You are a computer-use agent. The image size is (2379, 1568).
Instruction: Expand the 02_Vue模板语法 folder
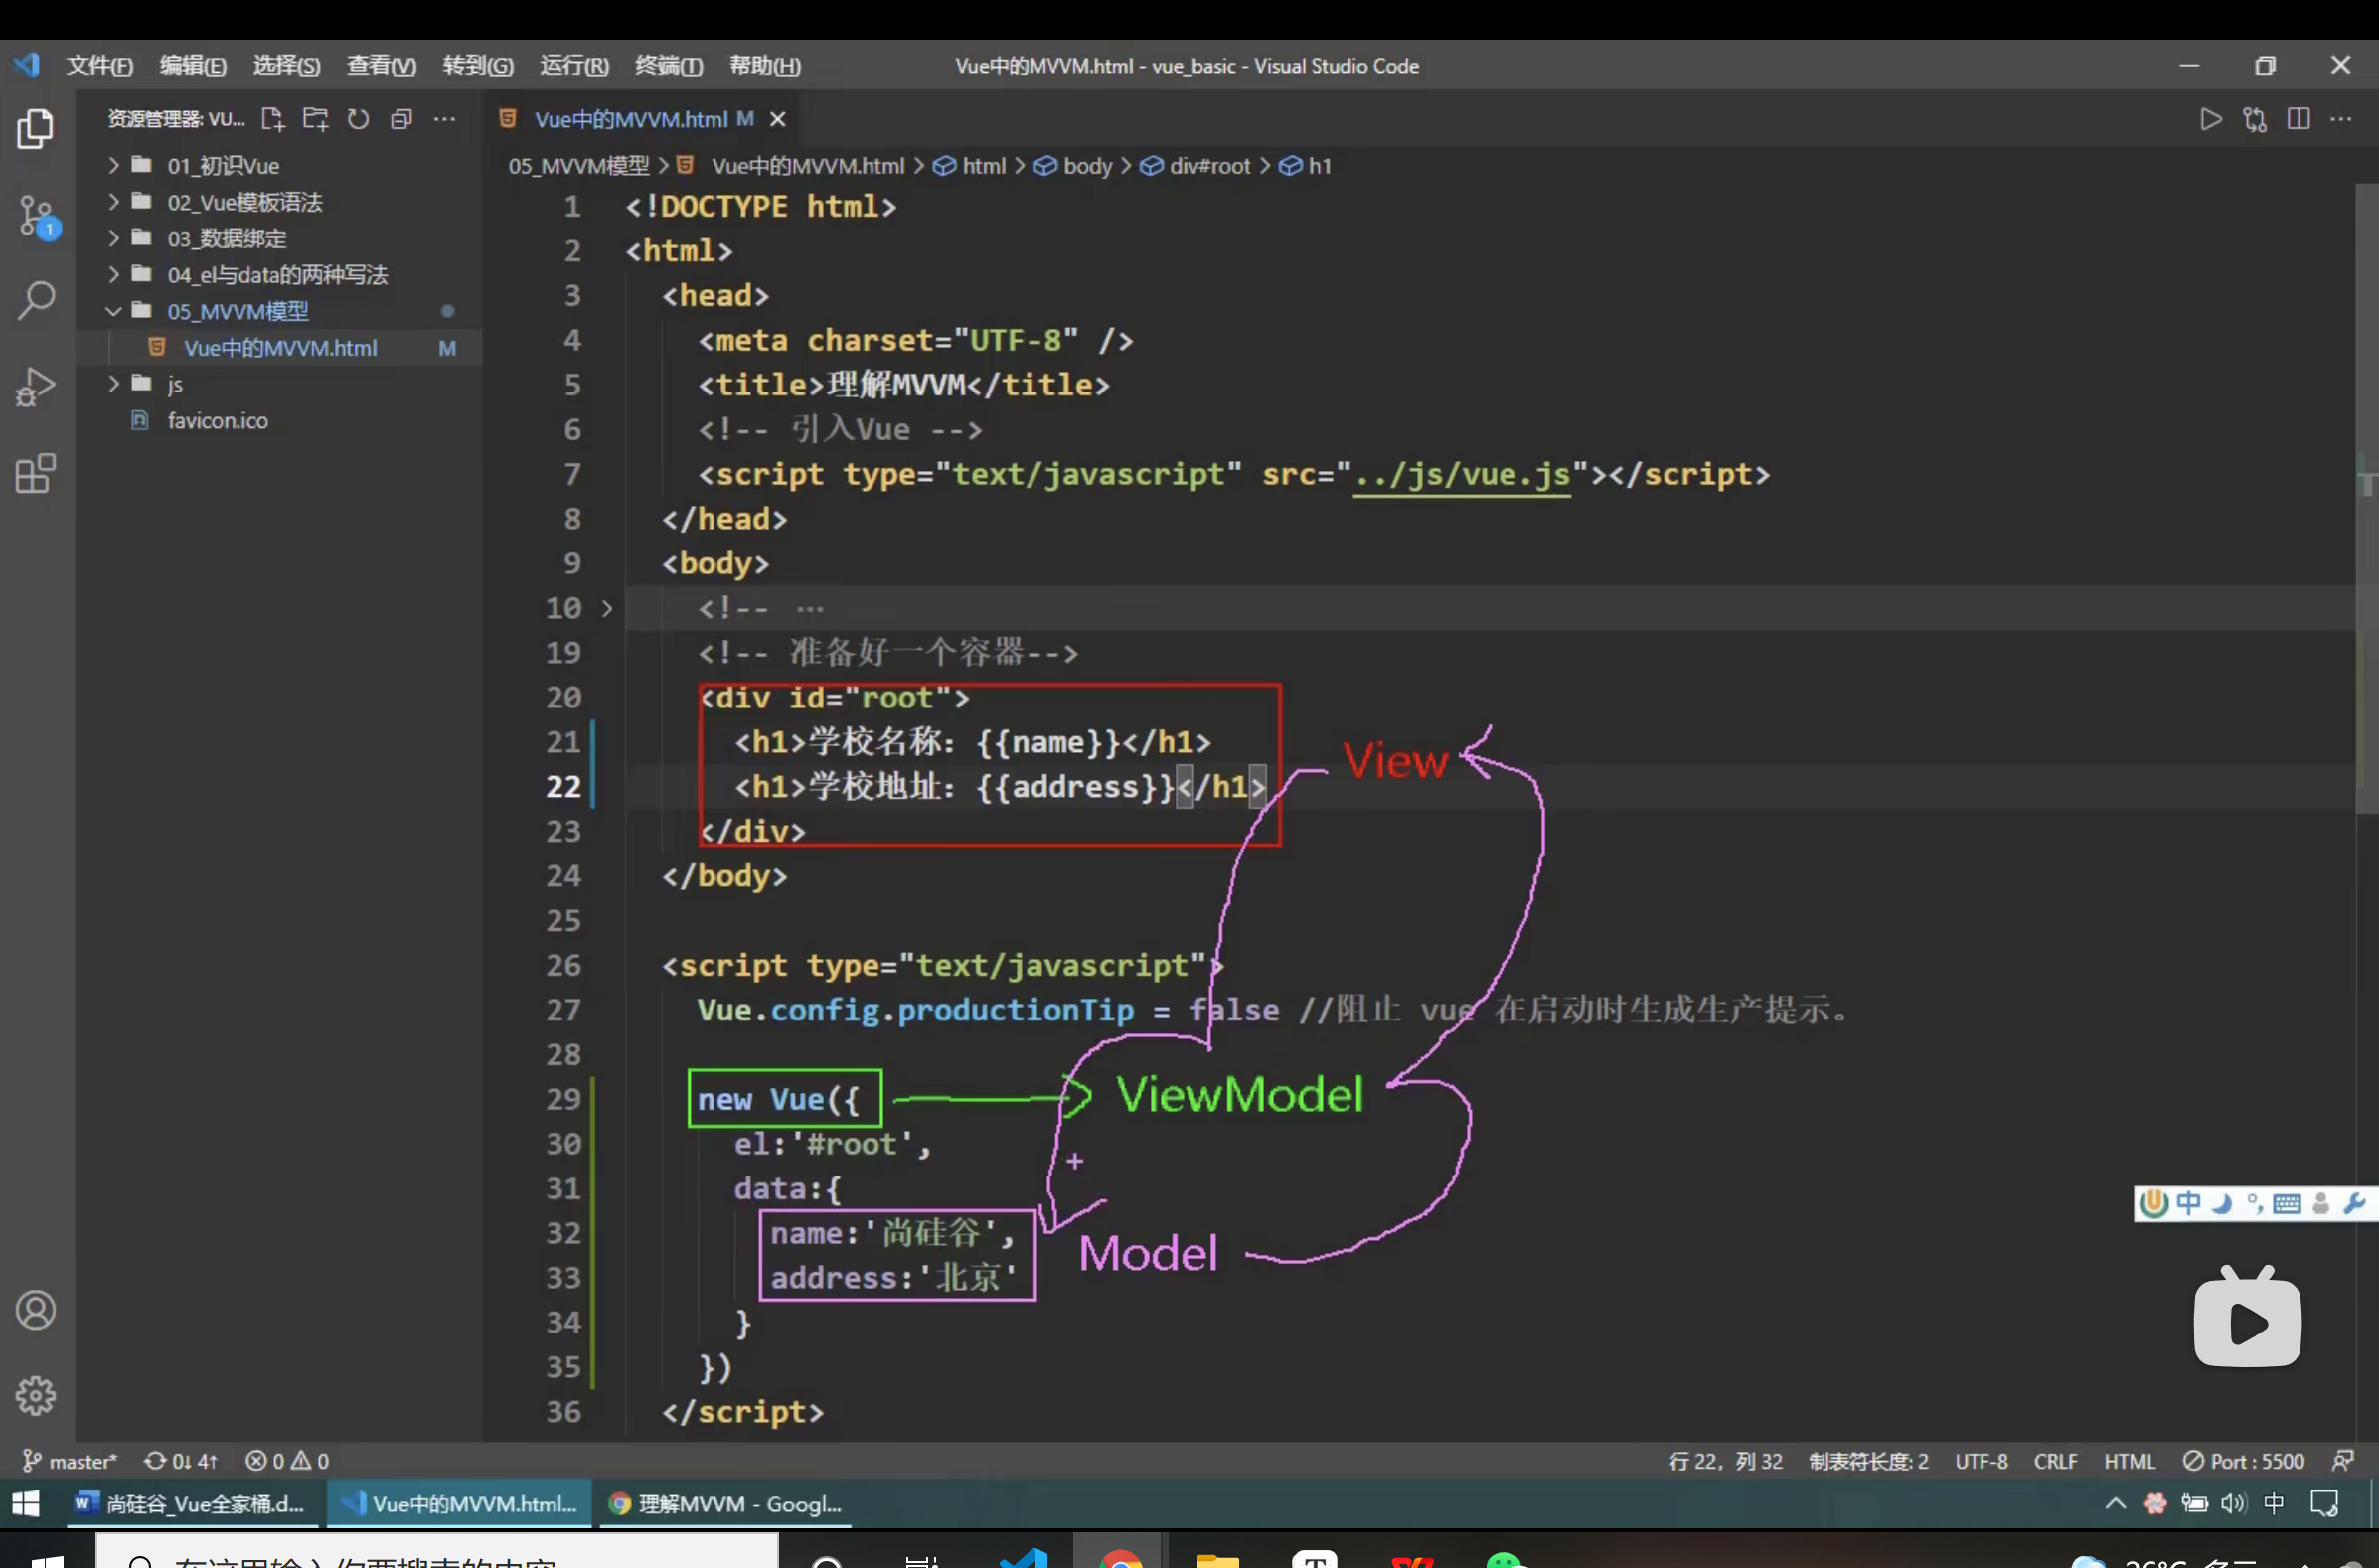pyautogui.click(x=279, y=202)
